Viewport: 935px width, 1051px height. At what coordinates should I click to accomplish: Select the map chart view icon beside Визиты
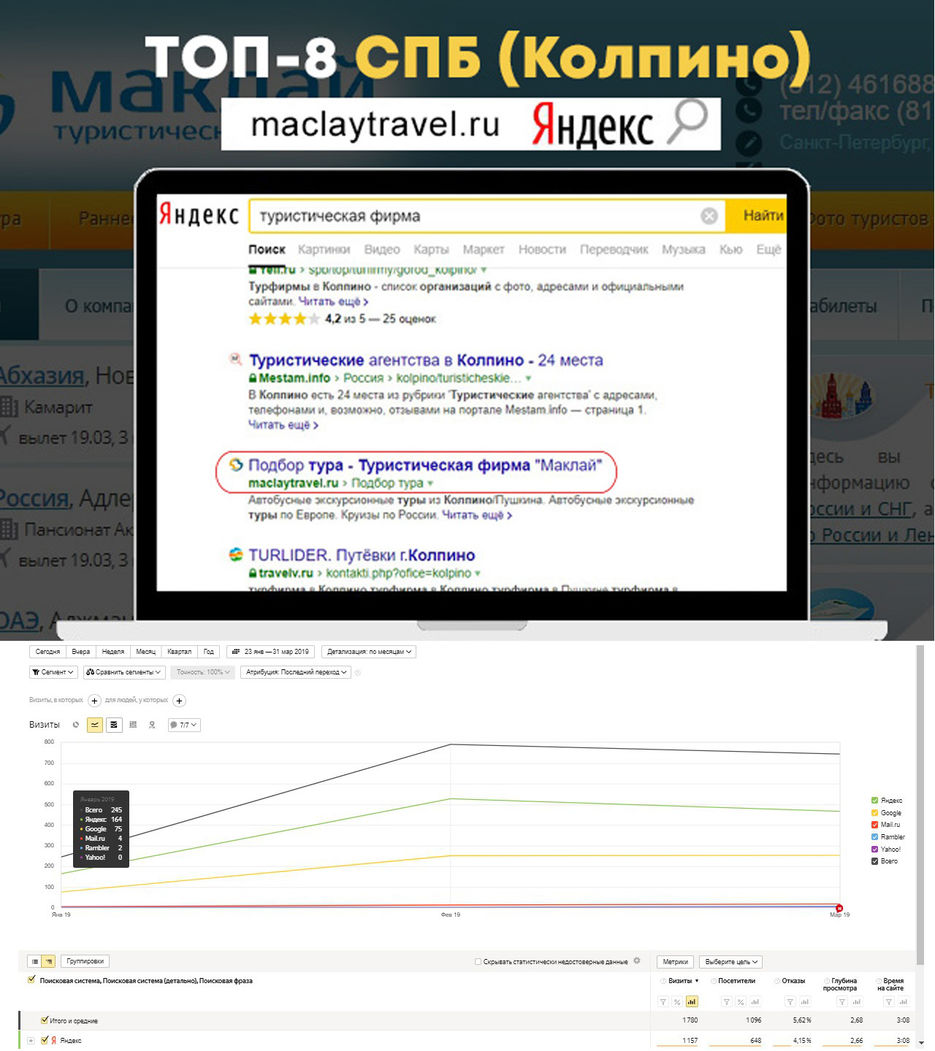(152, 725)
